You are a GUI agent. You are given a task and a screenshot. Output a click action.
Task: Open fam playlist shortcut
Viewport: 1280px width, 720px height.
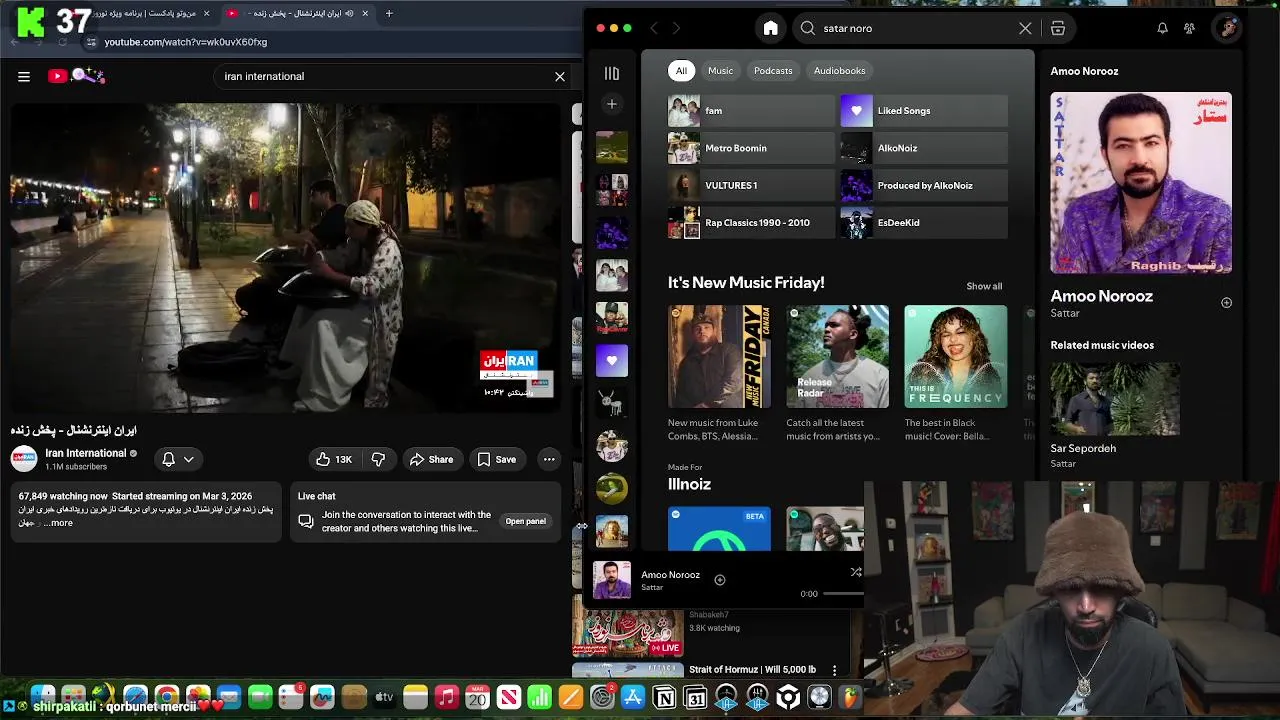751,111
